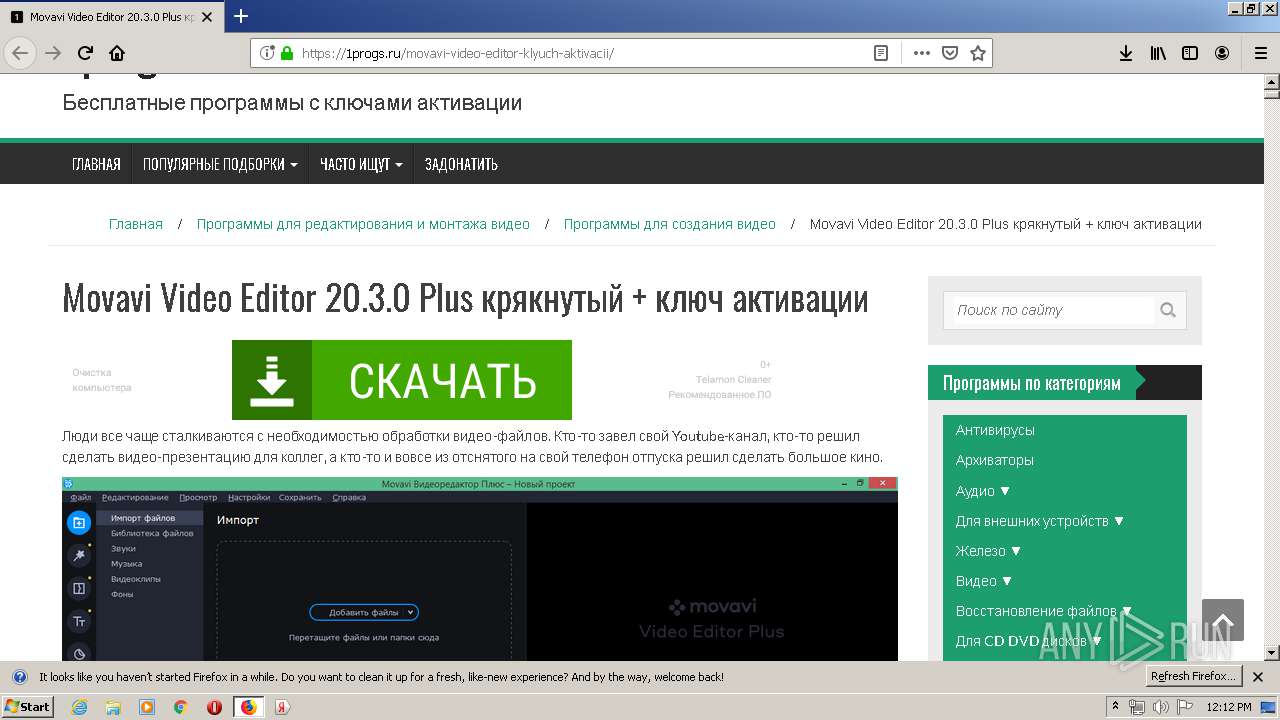Viewport: 1280px width, 720px height.
Task: Click the green padlock connection icon
Action: click(287, 53)
